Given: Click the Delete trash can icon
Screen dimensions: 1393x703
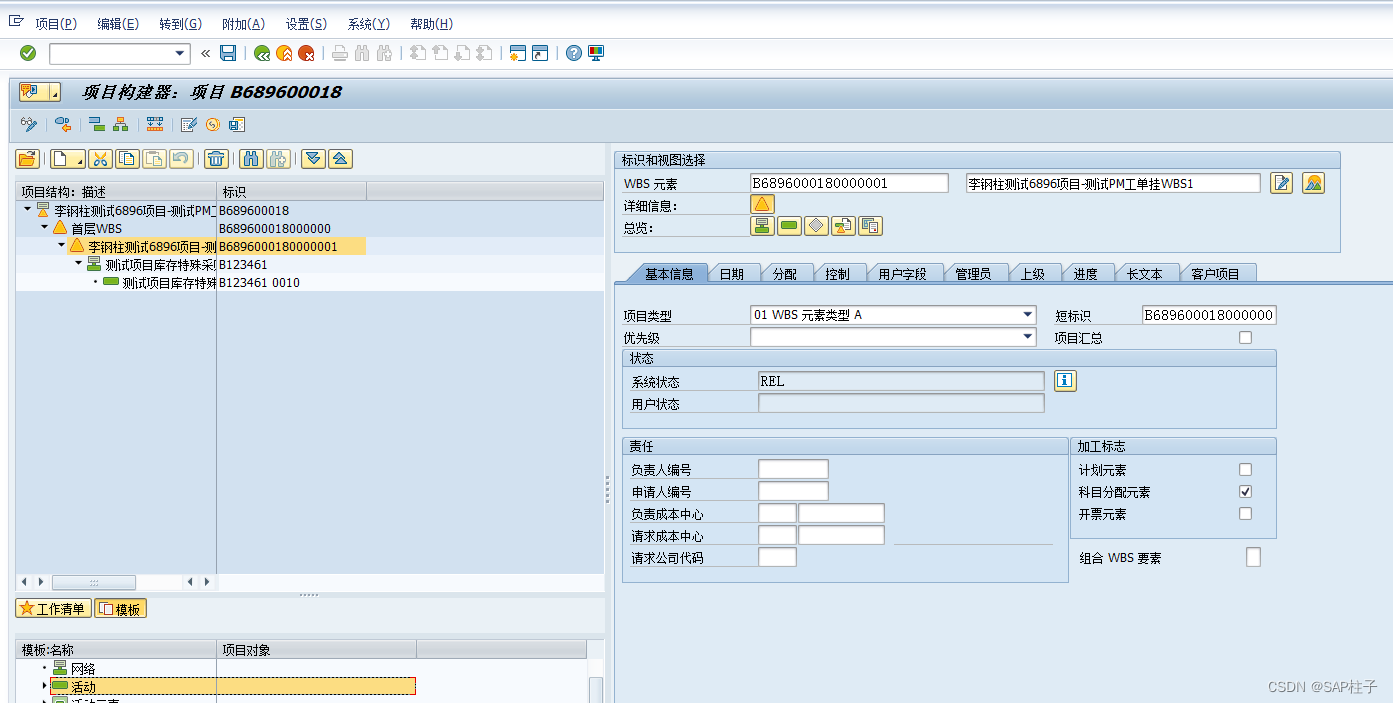Looking at the screenshot, I should pos(216,158).
